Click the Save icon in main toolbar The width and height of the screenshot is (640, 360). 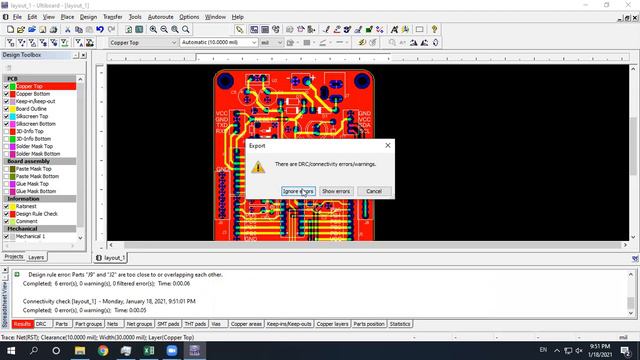pyautogui.click(x=42, y=29)
